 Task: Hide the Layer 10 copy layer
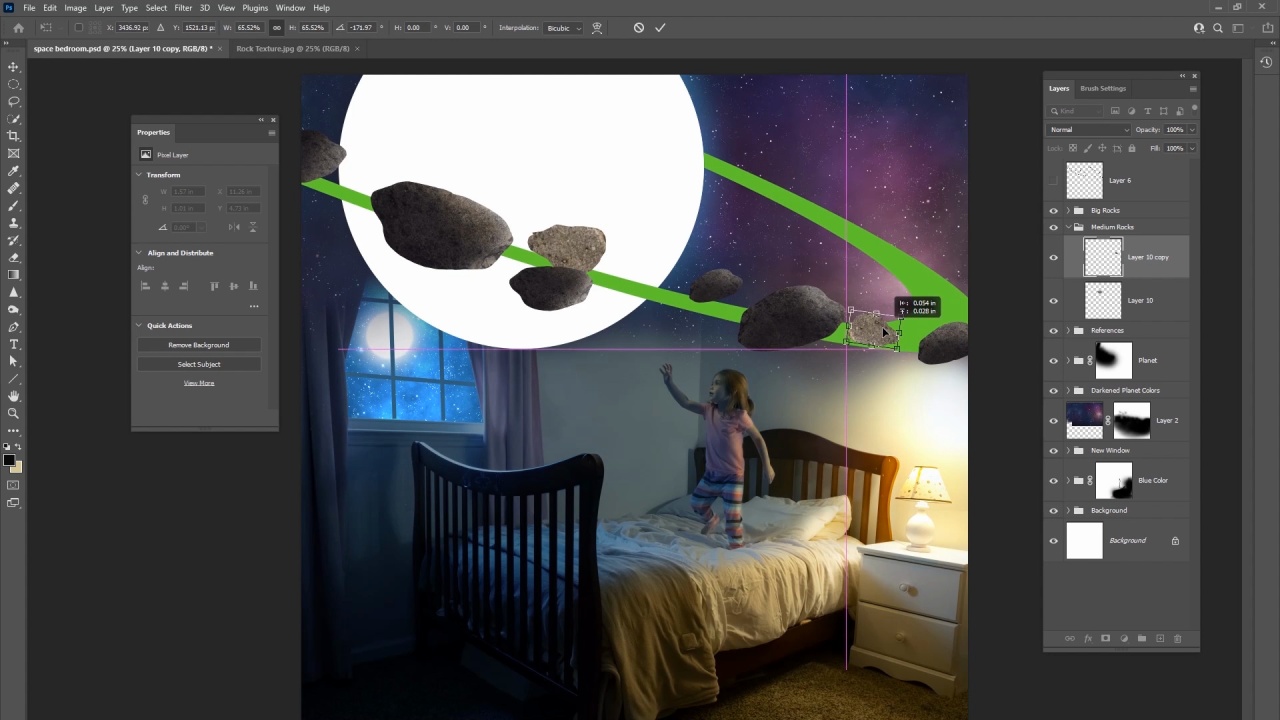1053,258
